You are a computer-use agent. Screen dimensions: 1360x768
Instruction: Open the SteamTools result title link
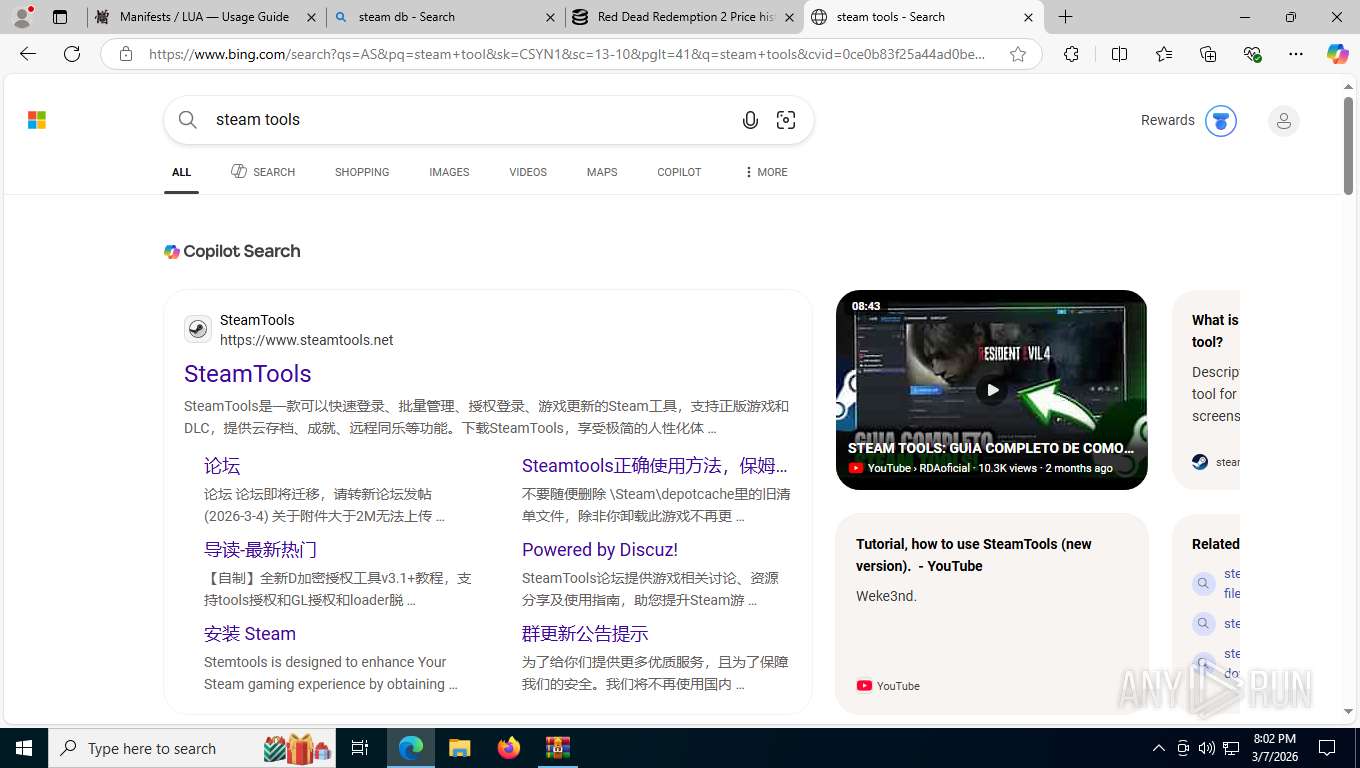click(248, 373)
